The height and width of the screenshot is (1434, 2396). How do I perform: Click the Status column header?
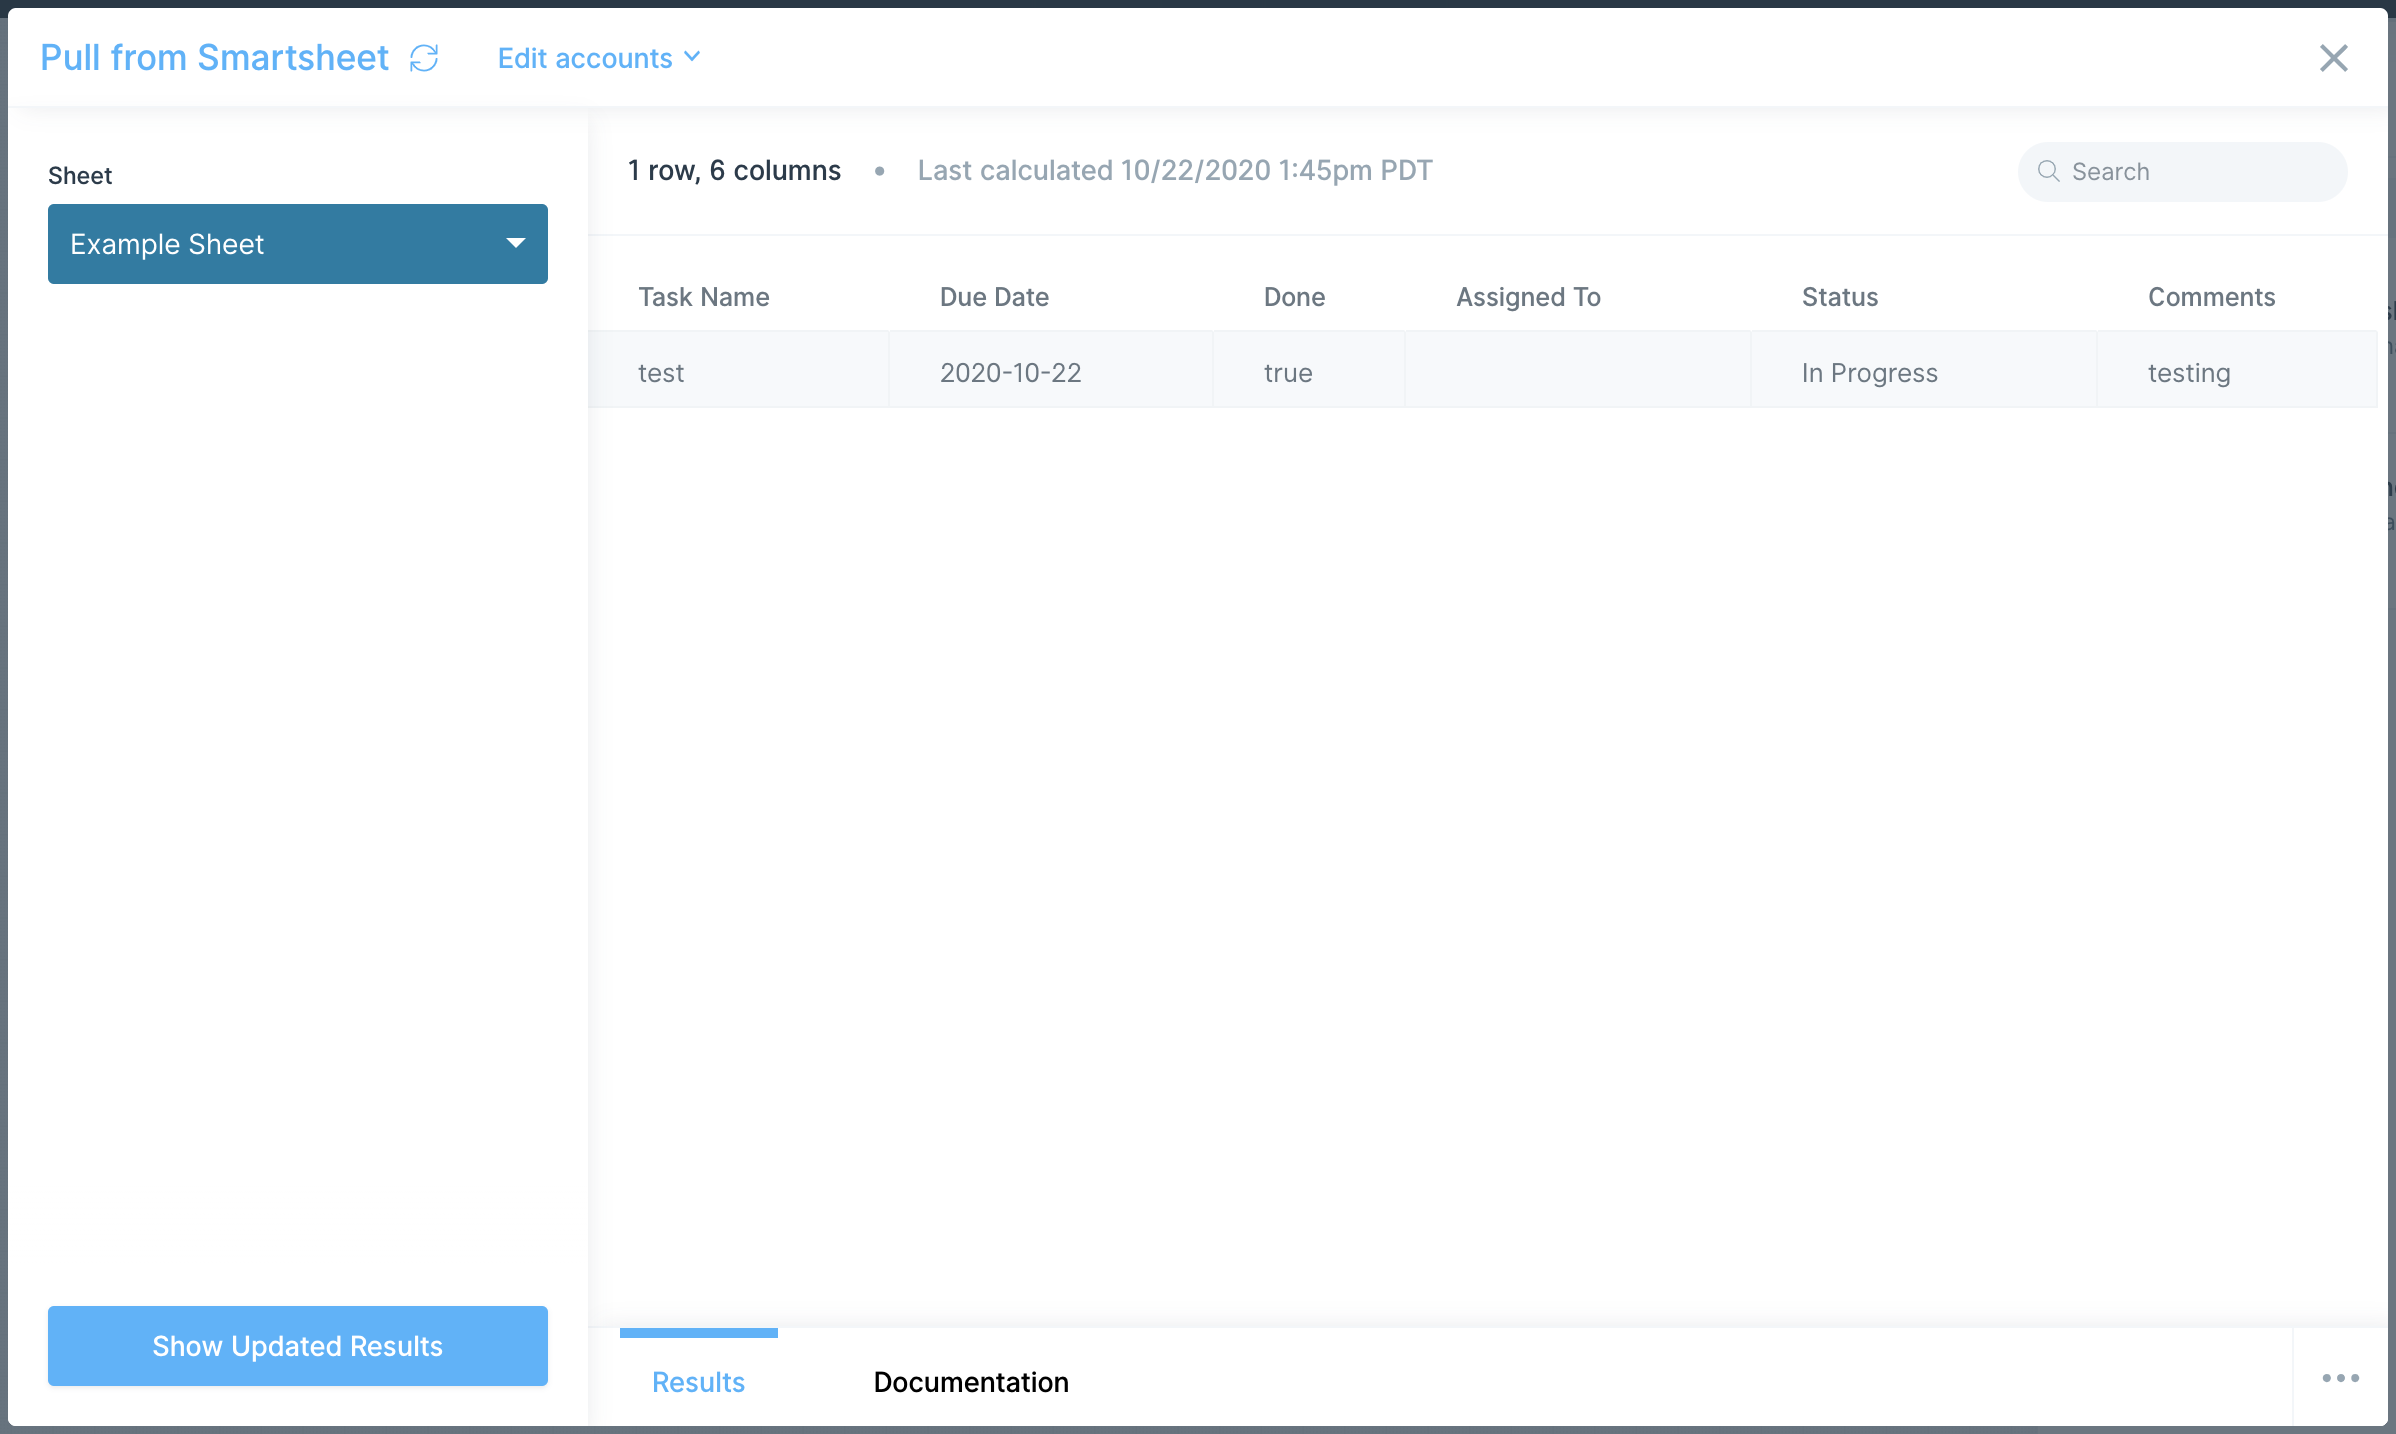(1840, 297)
